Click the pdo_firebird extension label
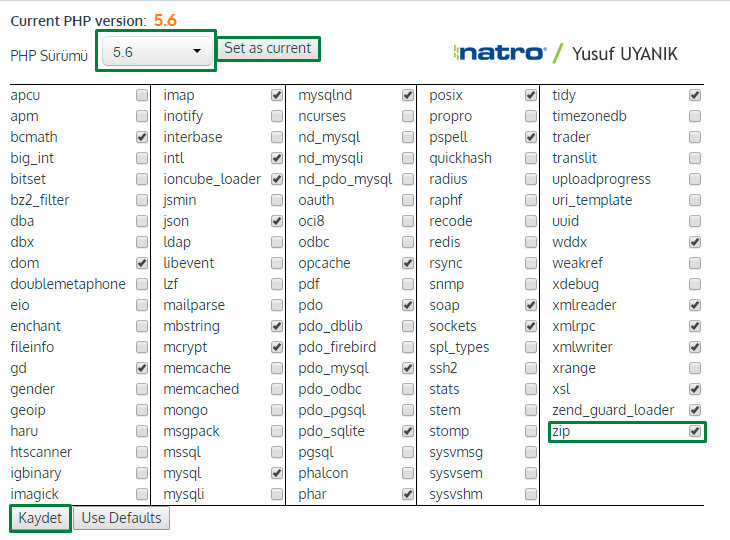 (x=337, y=347)
